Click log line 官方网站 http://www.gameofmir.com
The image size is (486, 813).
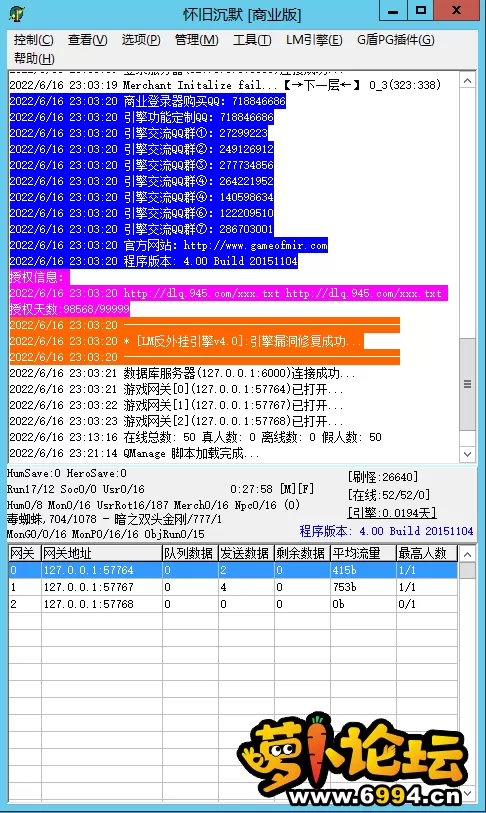click(x=169, y=245)
